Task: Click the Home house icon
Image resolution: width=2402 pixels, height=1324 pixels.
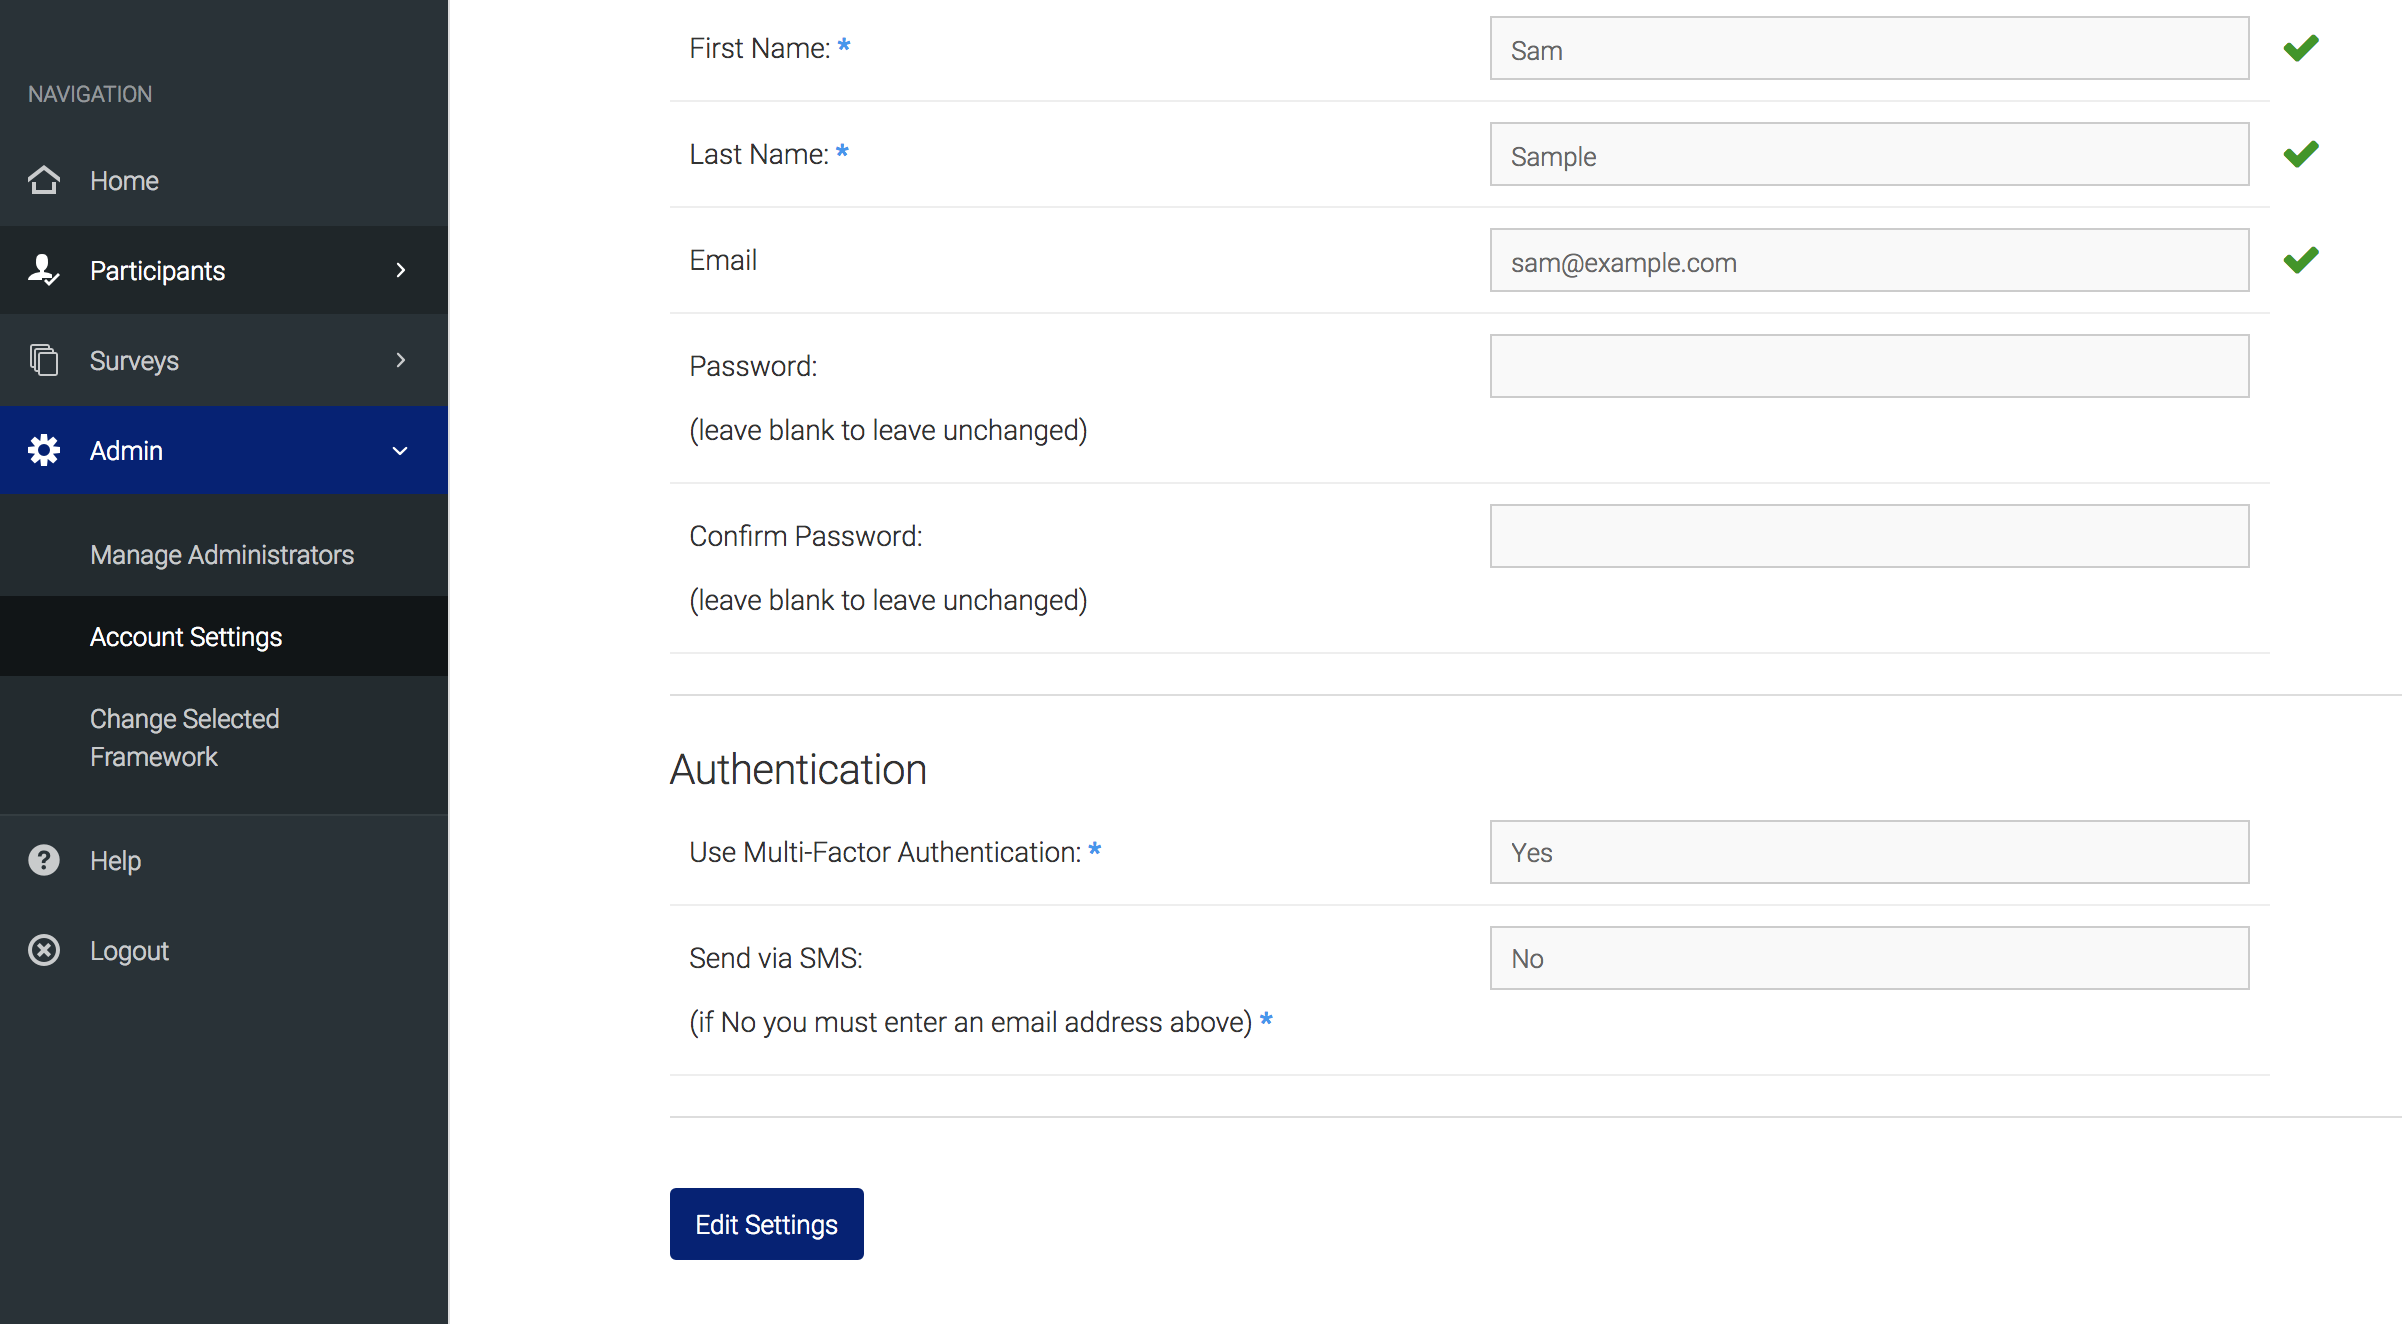Action: pos(44,180)
